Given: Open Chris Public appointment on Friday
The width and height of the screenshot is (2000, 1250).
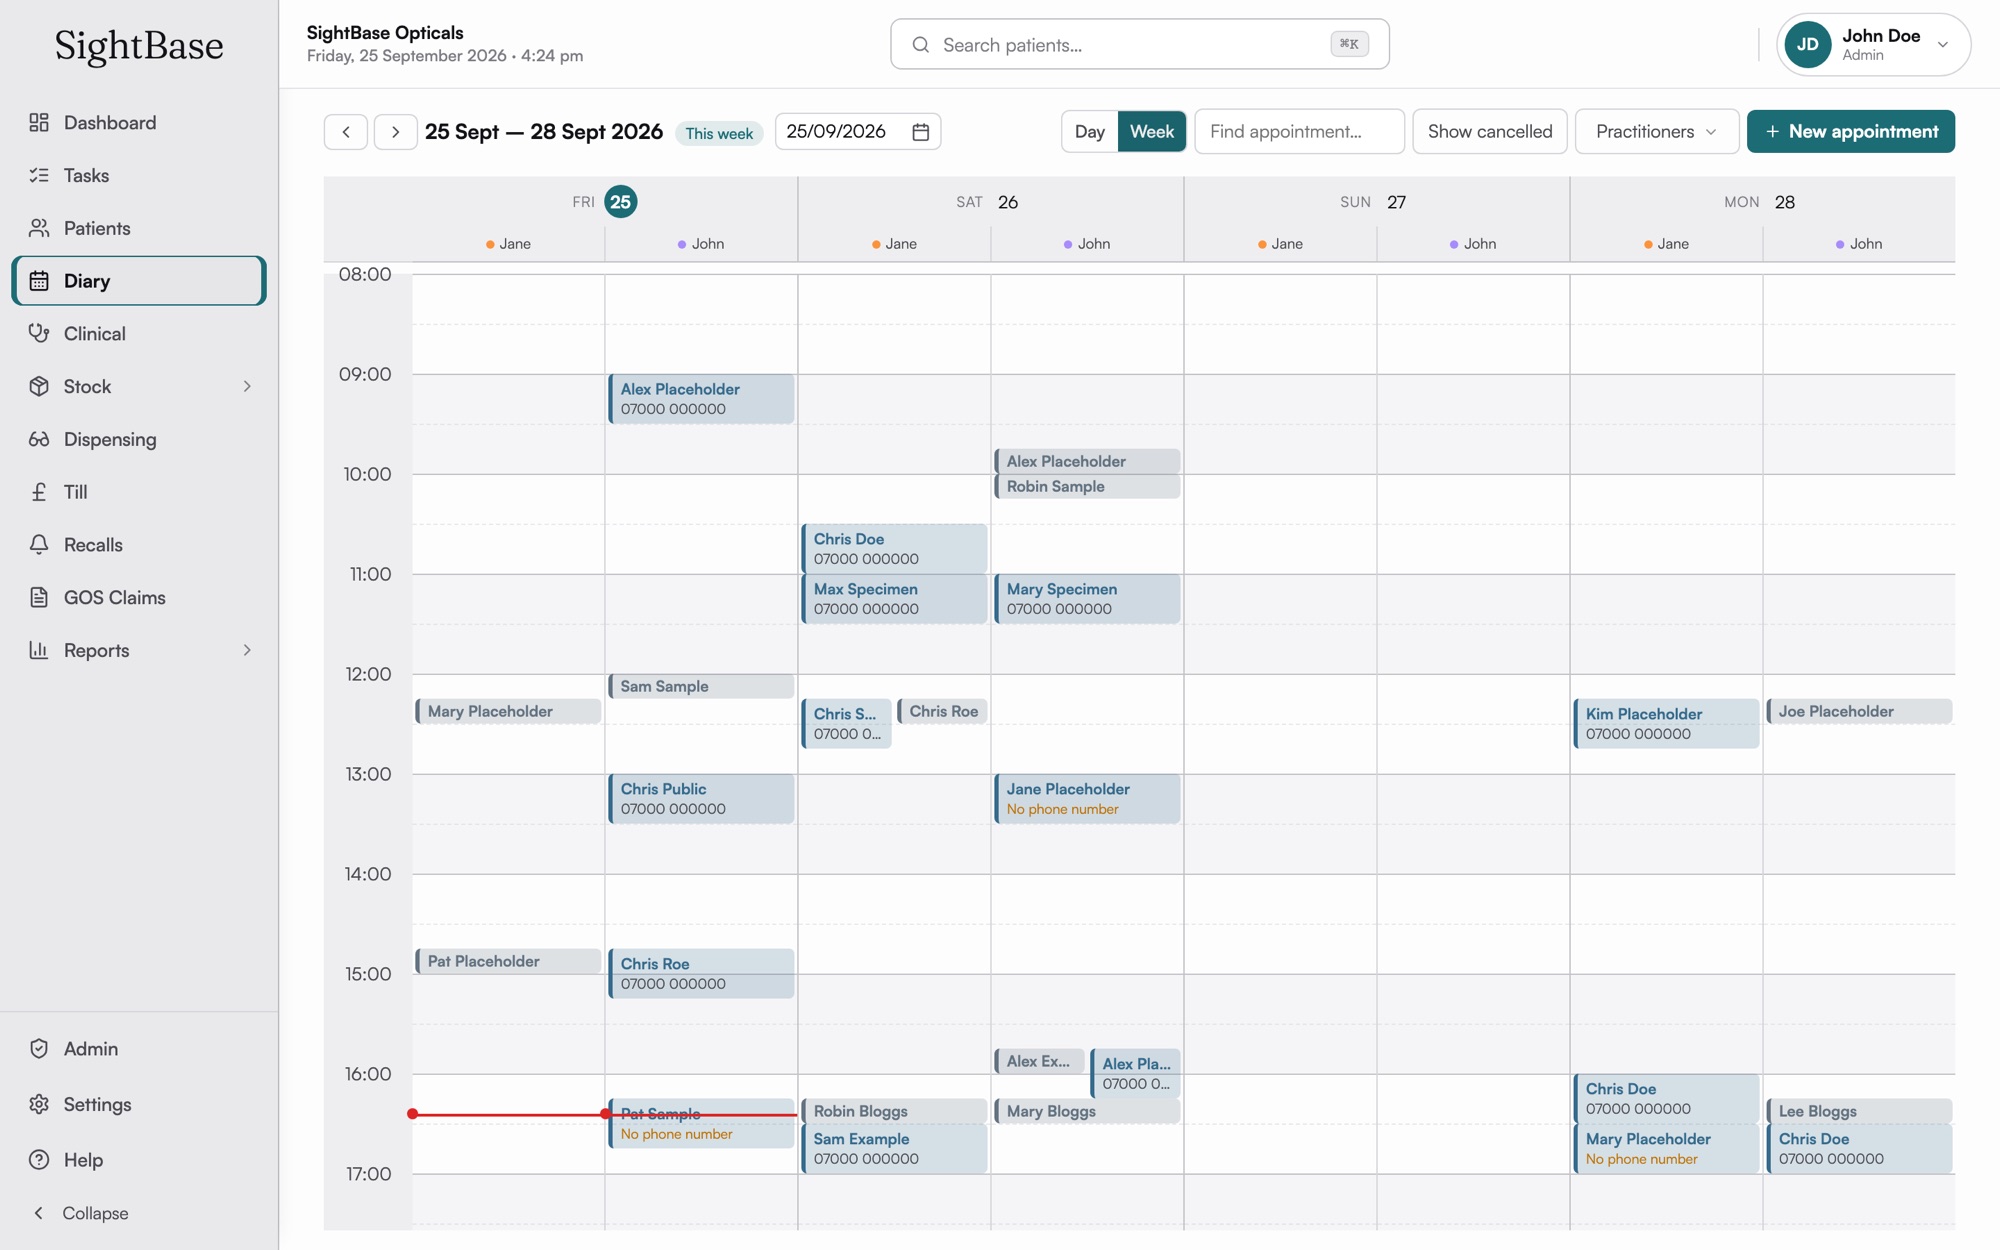Looking at the screenshot, I should (701, 799).
